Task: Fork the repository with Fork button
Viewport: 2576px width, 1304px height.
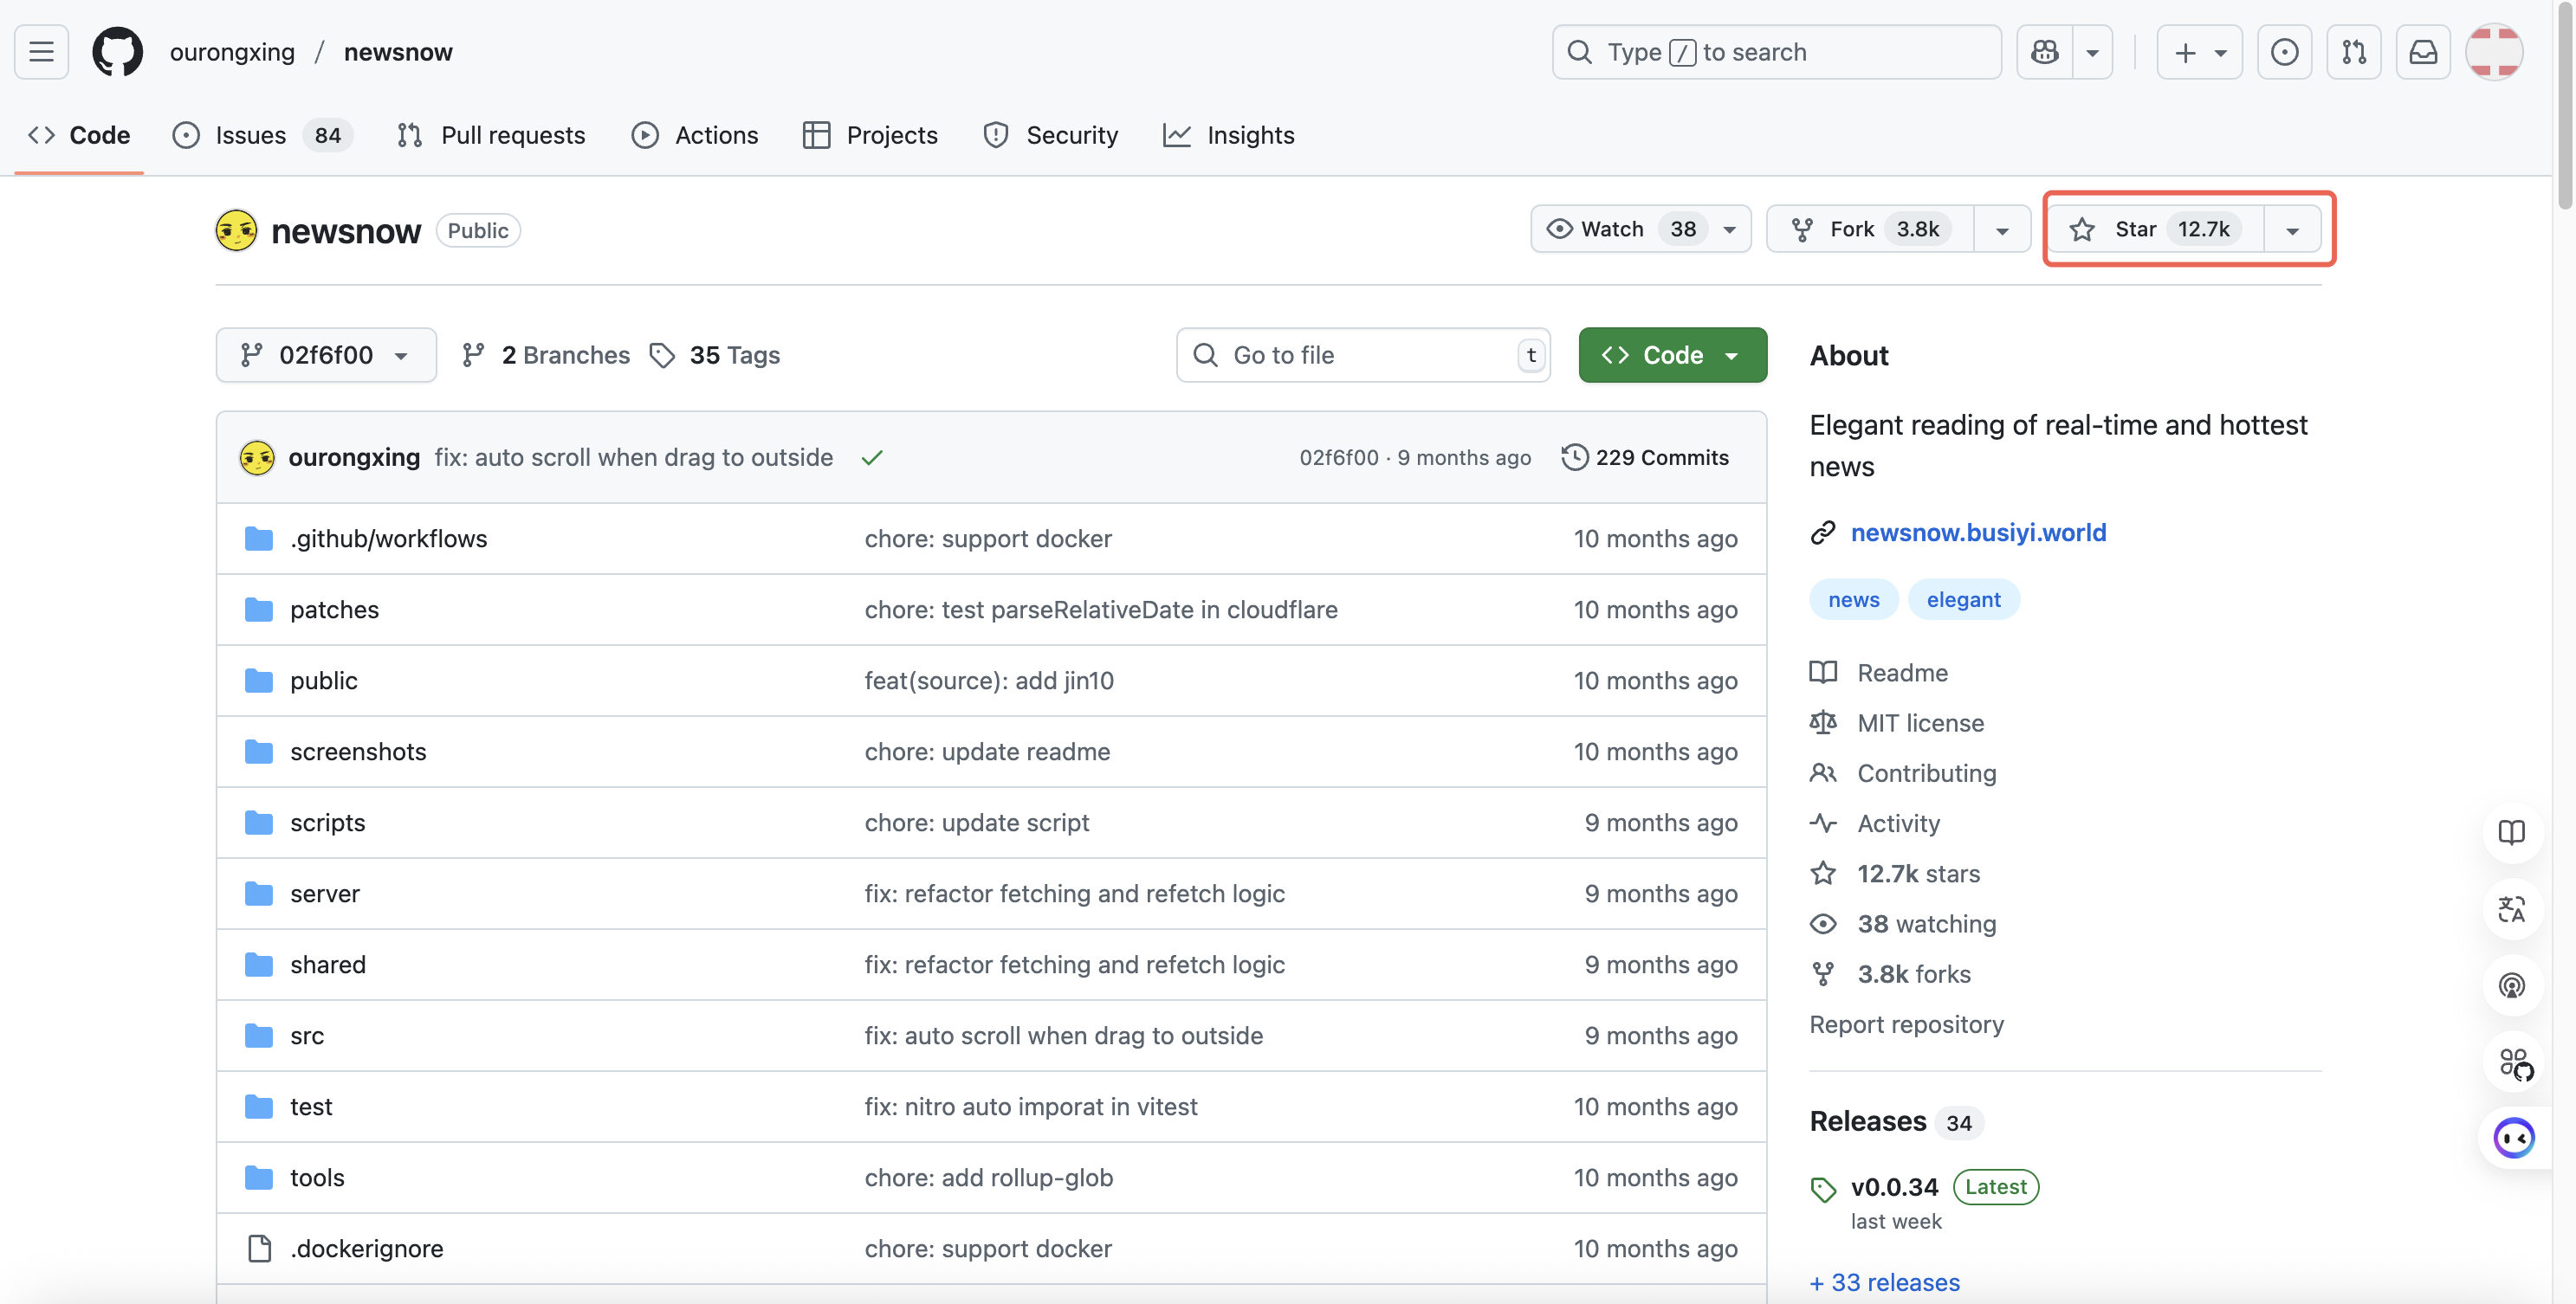Action: coord(1870,229)
